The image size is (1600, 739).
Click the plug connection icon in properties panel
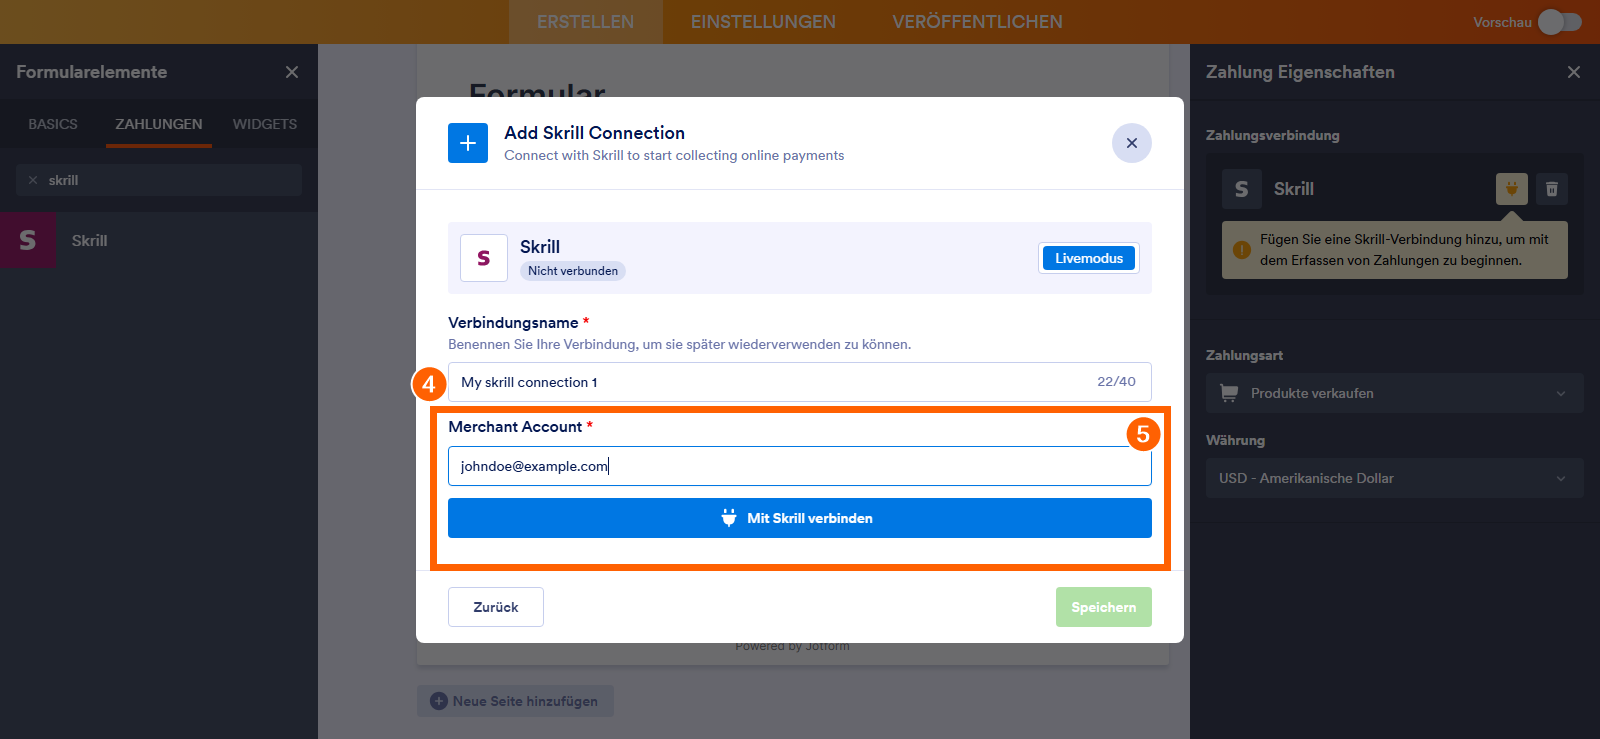(1511, 188)
